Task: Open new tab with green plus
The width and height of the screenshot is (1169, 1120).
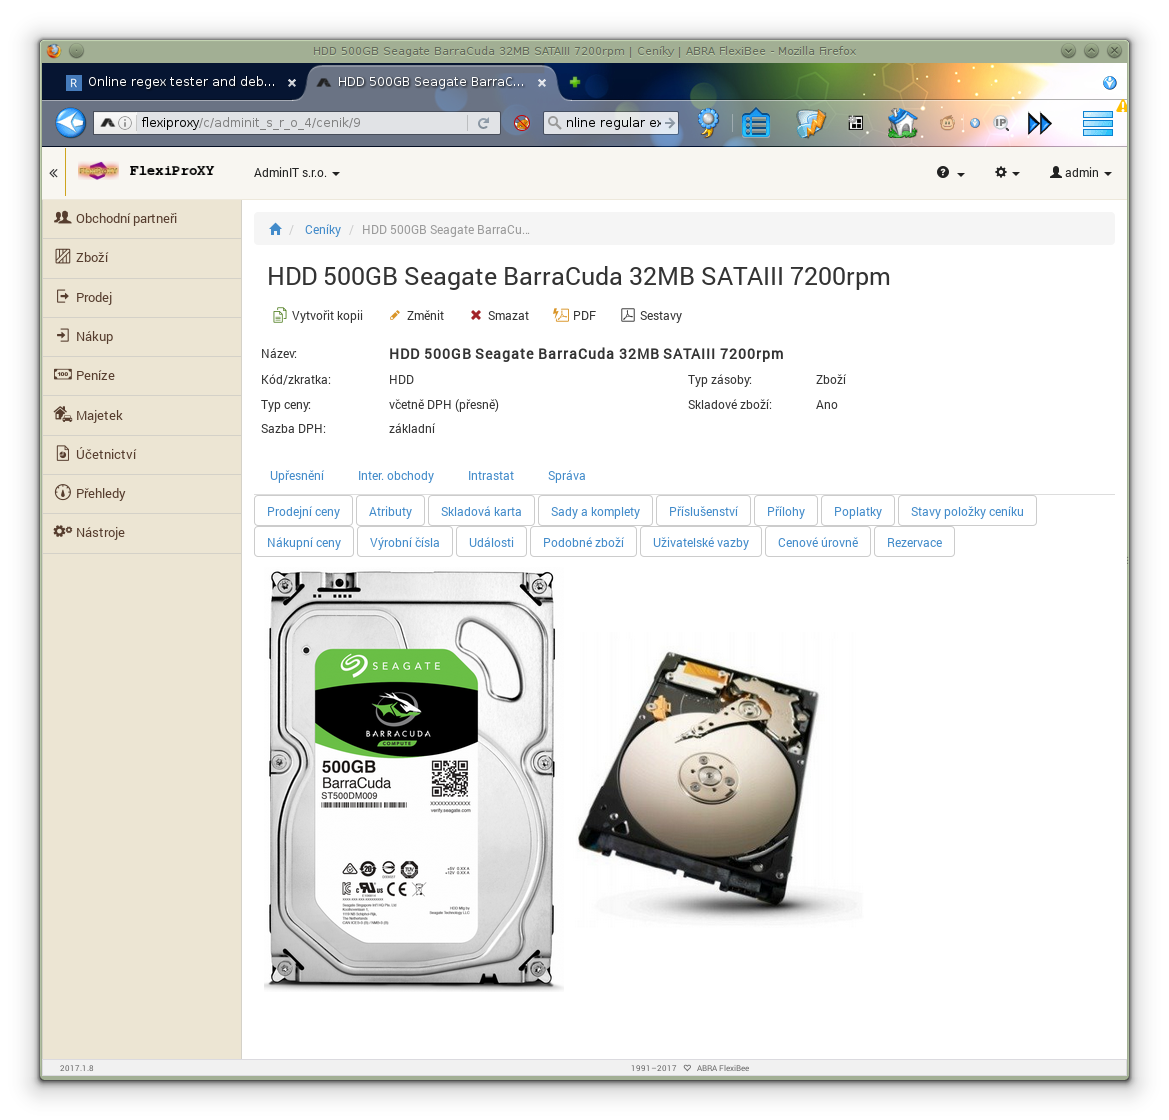Action: click(x=574, y=82)
